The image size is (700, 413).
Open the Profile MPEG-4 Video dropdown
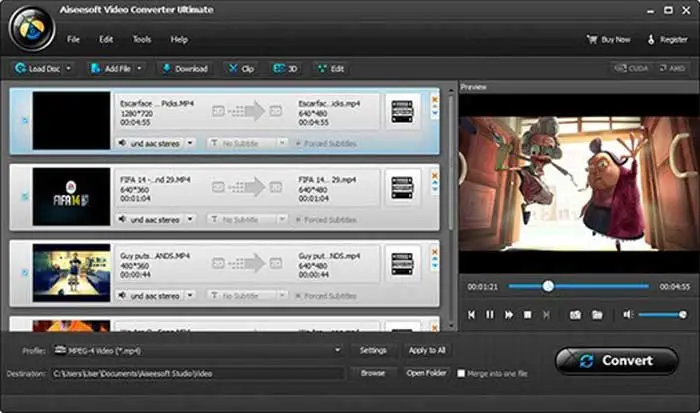337,350
